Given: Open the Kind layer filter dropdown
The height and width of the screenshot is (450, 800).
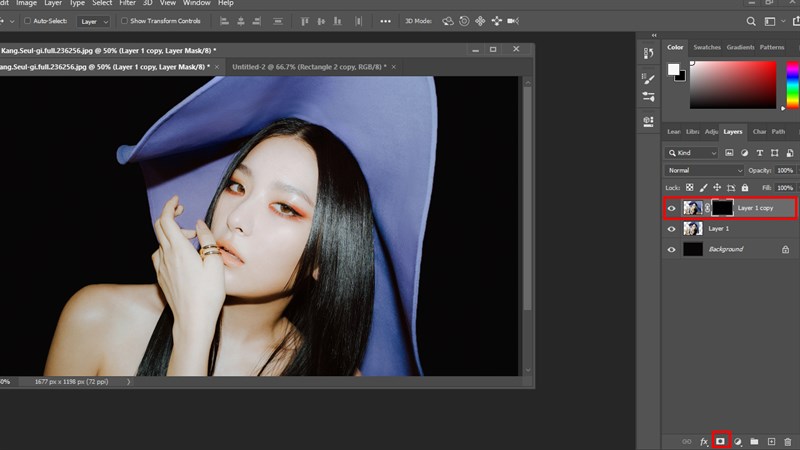Looking at the screenshot, I should pos(692,153).
